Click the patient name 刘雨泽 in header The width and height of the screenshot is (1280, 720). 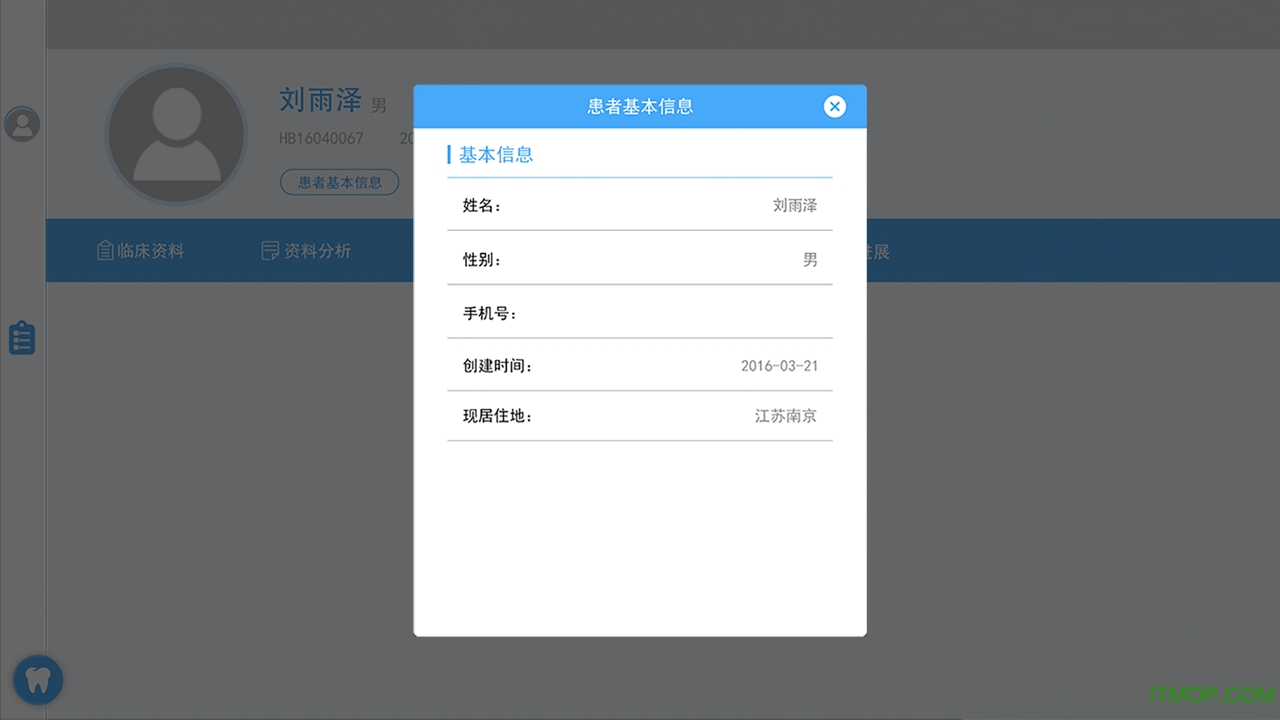coord(320,100)
